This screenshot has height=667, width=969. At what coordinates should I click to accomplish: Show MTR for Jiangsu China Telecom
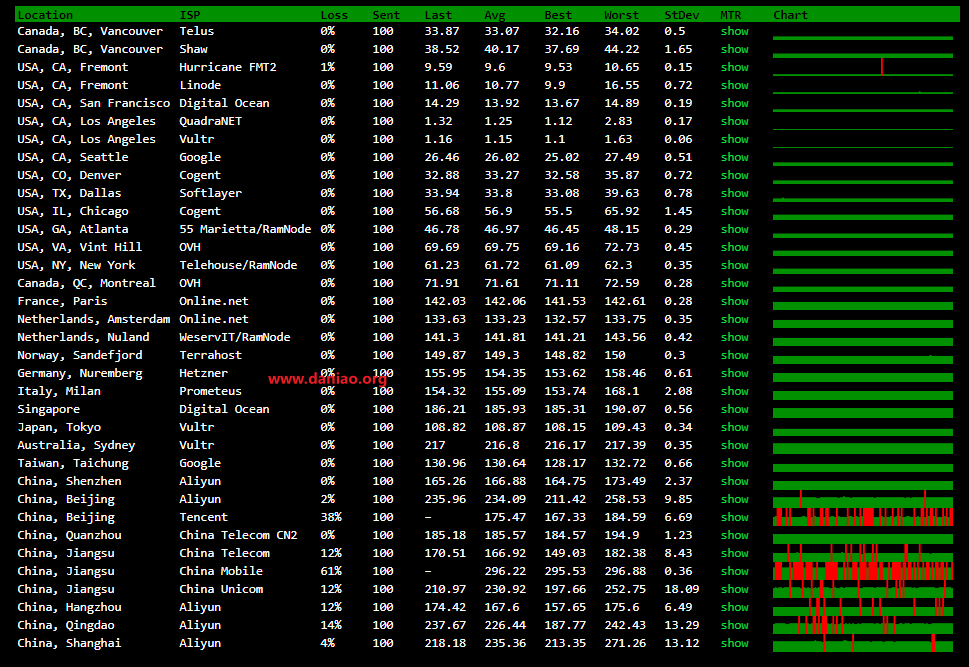[x=734, y=553]
